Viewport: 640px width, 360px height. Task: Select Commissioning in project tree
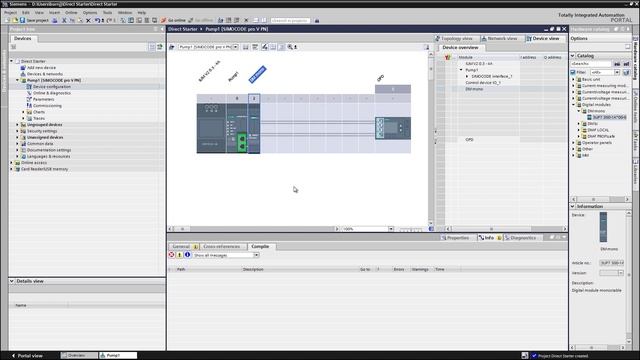pos(47,106)
